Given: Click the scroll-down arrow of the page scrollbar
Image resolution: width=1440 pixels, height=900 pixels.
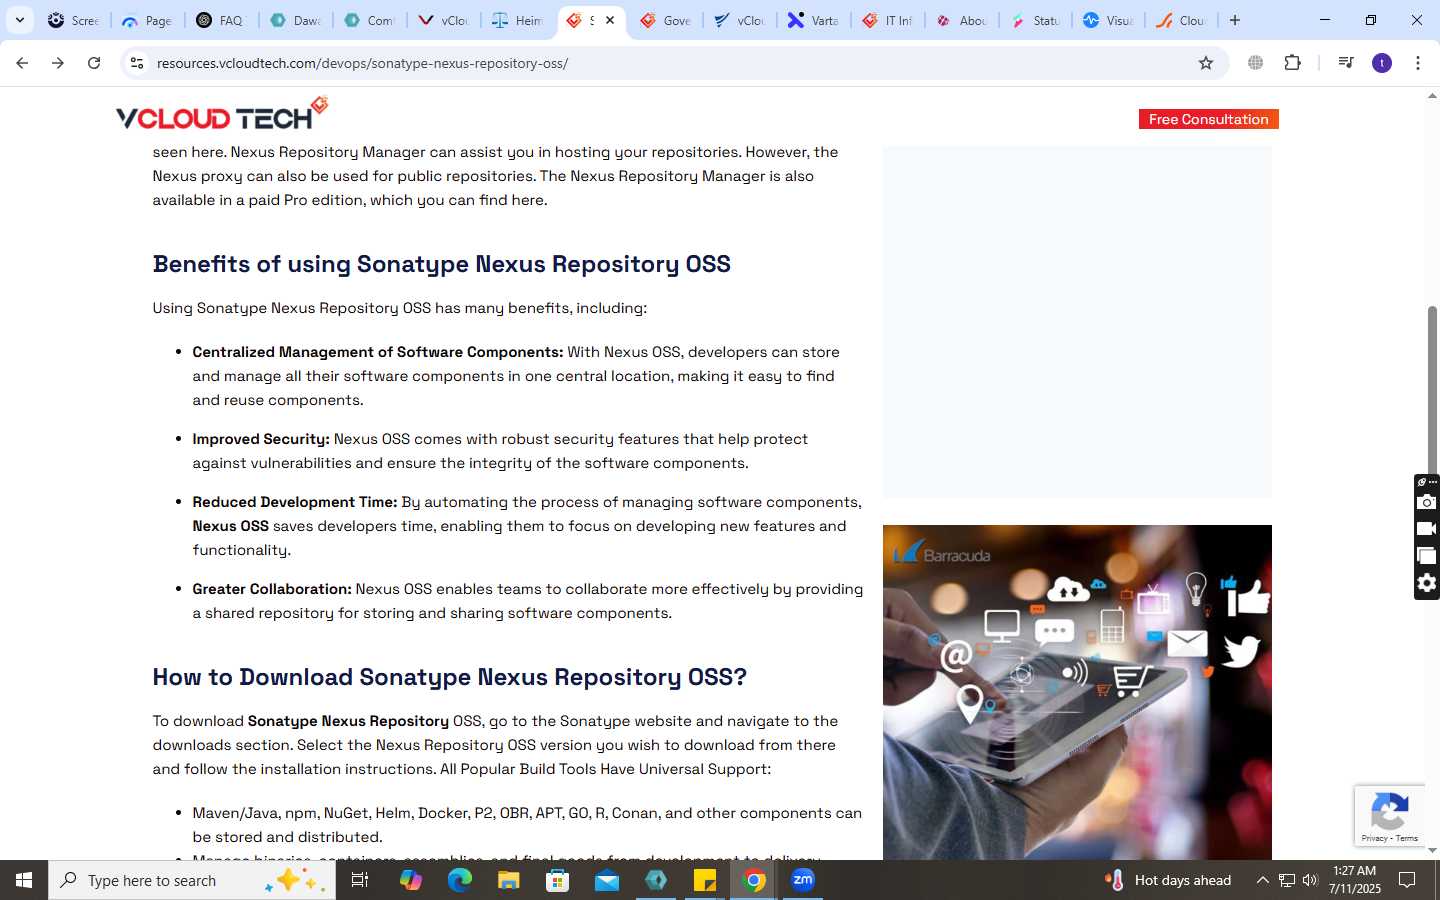Looking at the screenshot, I should 1432,850.
